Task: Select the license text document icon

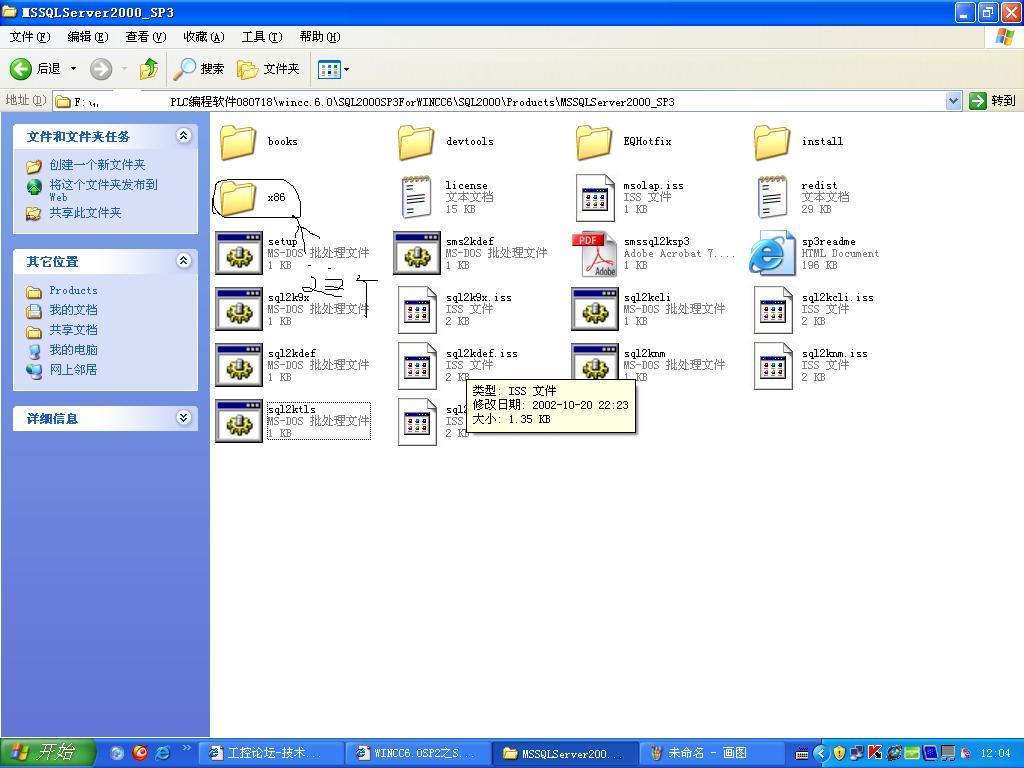Action: pyautogui.click(x=416, y=197)
